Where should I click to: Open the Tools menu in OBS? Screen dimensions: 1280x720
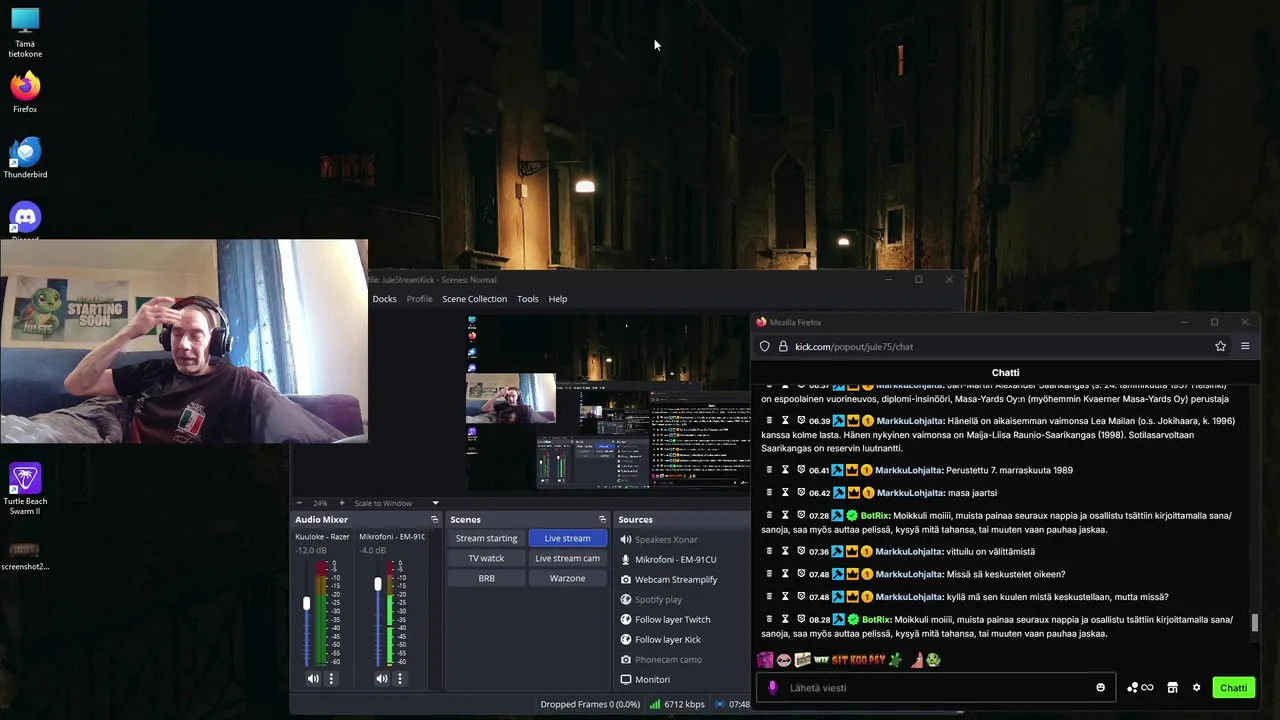tap(527, 299)
